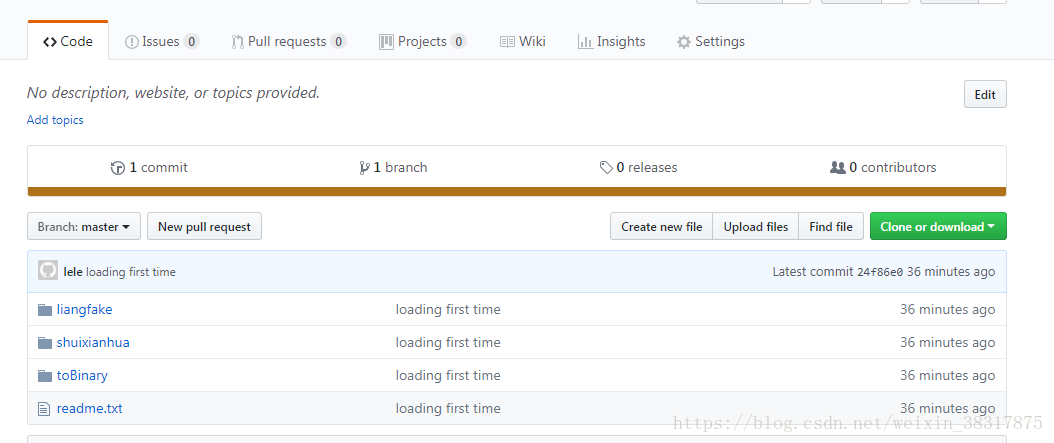Viewport: 1054px width, 443px height.
Task: Click the Find file button
Action: [x=831, y=227]
